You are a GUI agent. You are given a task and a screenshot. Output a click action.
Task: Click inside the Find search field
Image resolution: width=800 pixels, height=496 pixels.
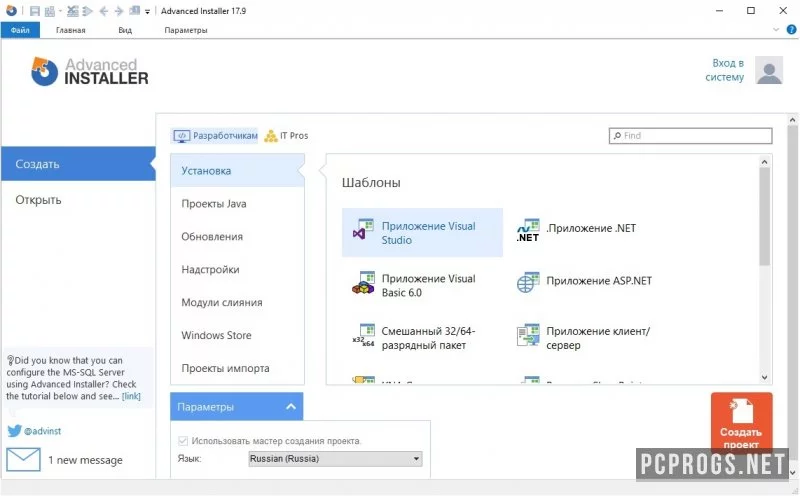(690, 136)
